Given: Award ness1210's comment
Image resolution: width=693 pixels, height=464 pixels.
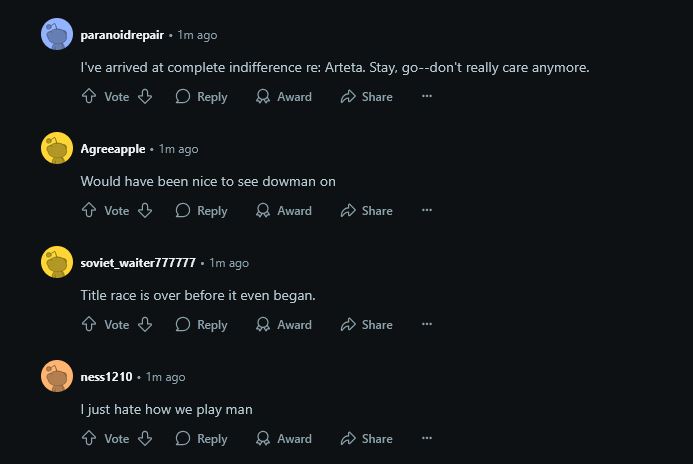Looking at the screenshot, I should [284, 438].
